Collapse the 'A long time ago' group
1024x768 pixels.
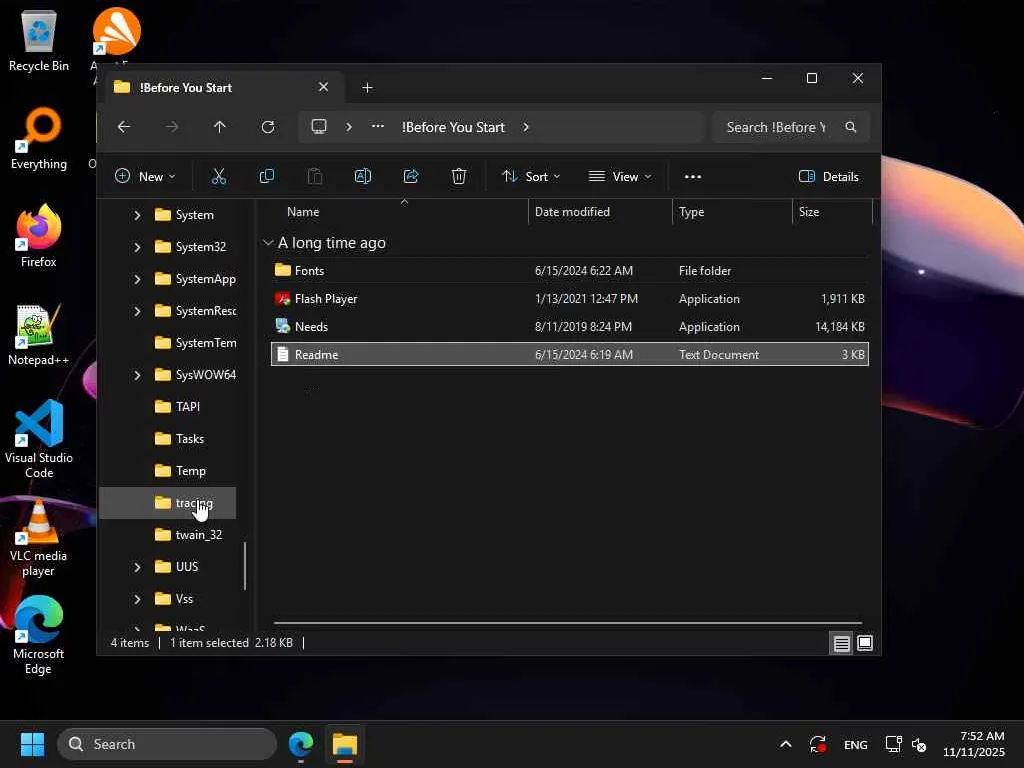(268, 243)
